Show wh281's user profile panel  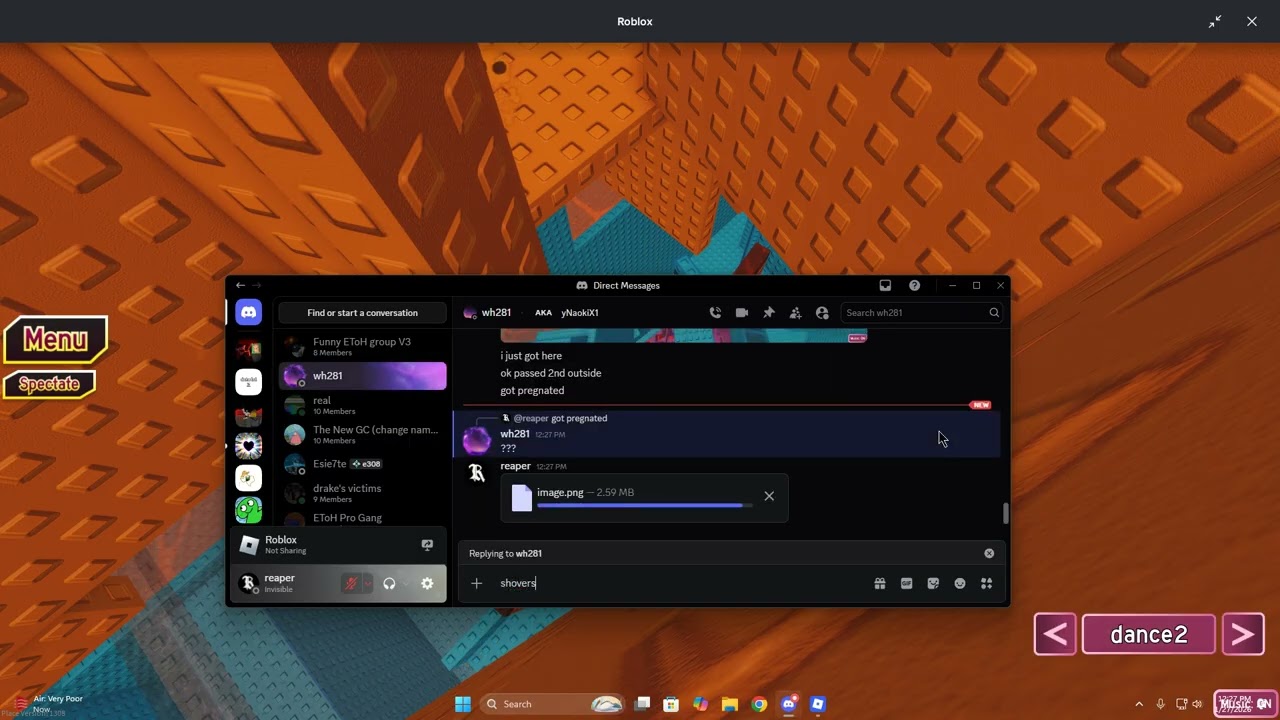[x=822, y=313]
